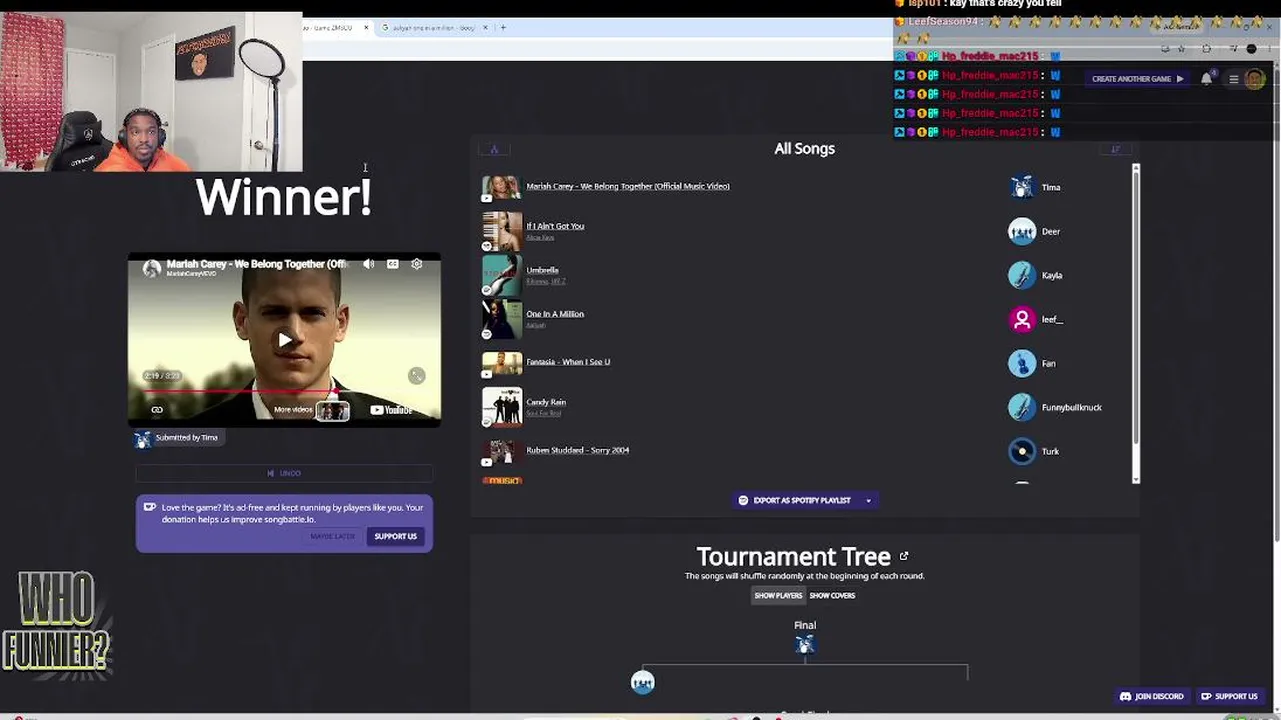Open One In A Million song link

pyautogui.click(x=555, y=314)
